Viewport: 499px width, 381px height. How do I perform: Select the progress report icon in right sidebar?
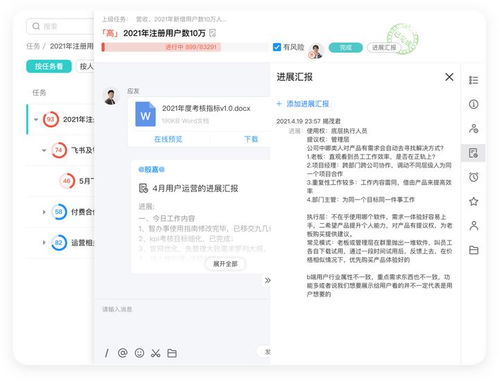pos(473,153)
